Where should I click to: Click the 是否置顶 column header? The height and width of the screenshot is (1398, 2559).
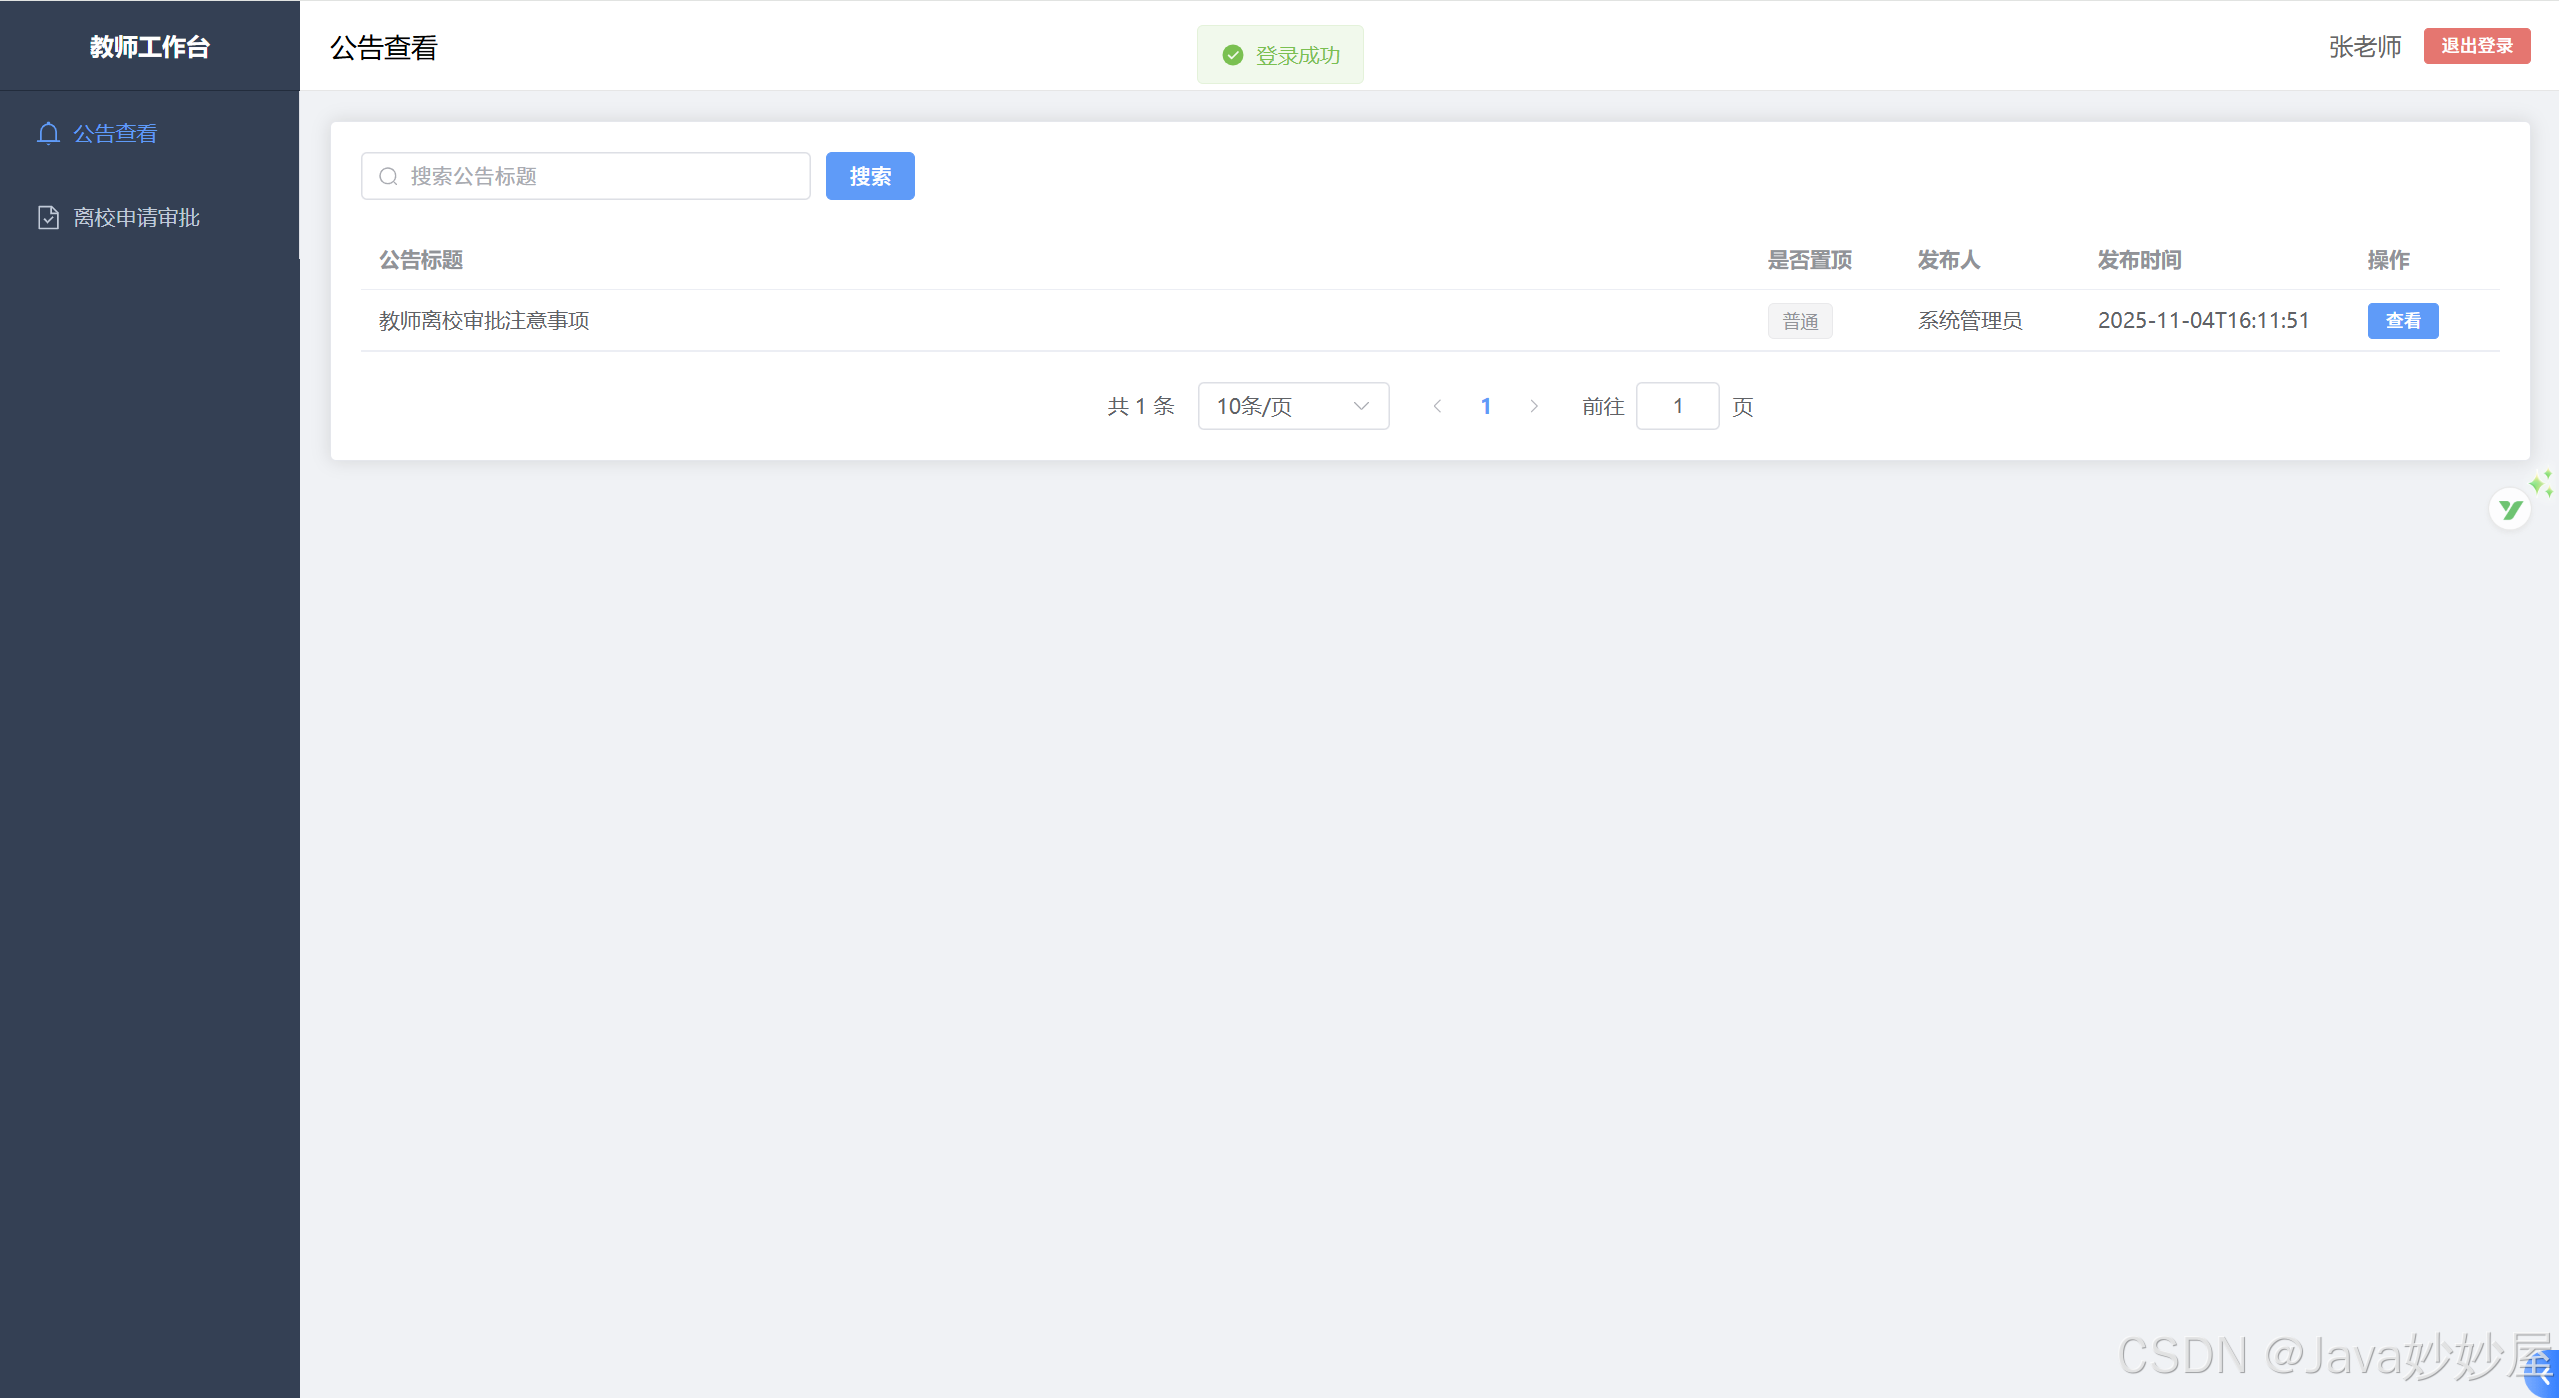[x=1810, y=260]
